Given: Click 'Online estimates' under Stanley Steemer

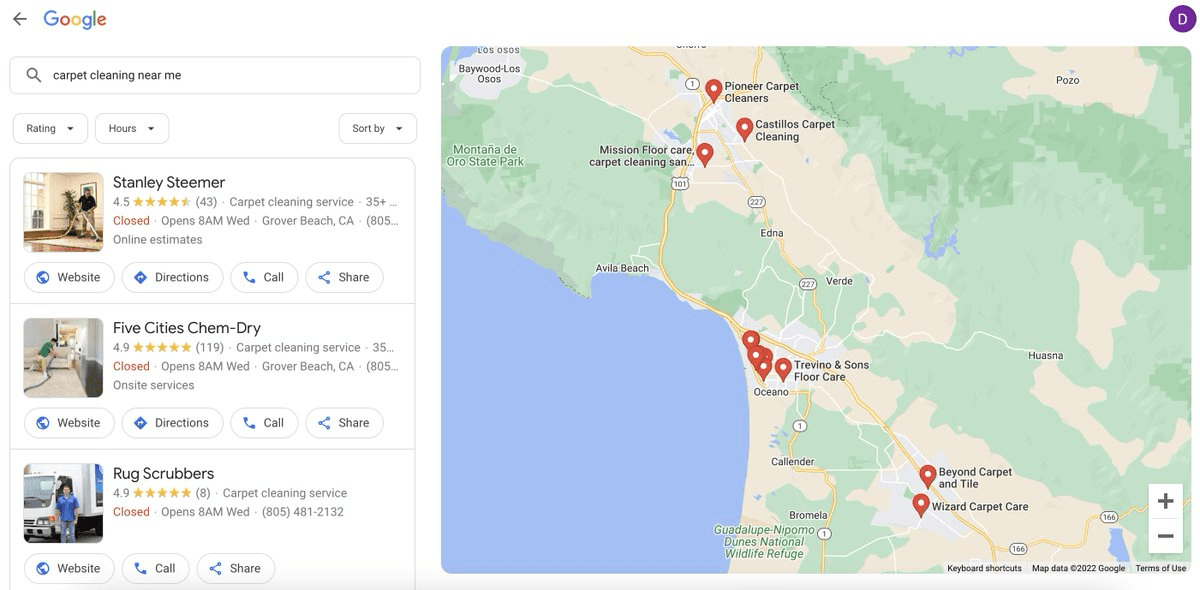Looking at the screenshot, I should coord(158,240).
